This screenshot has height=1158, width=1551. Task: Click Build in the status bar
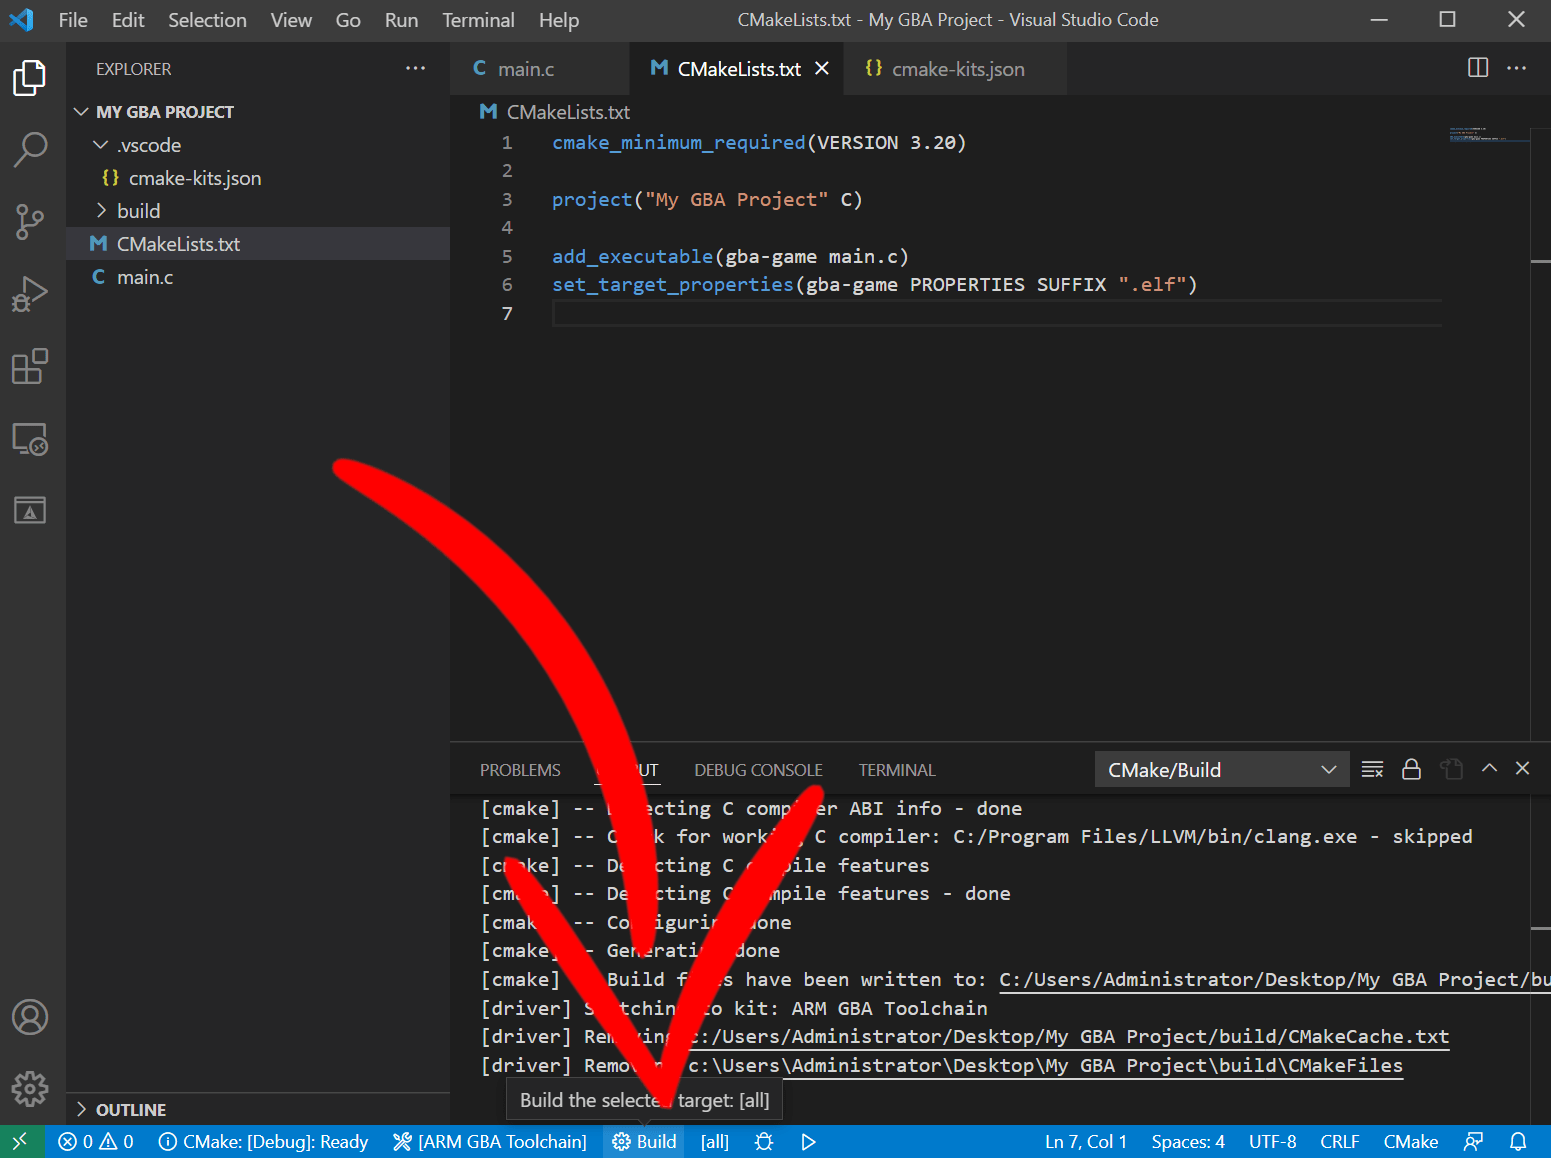point(643,1141)
